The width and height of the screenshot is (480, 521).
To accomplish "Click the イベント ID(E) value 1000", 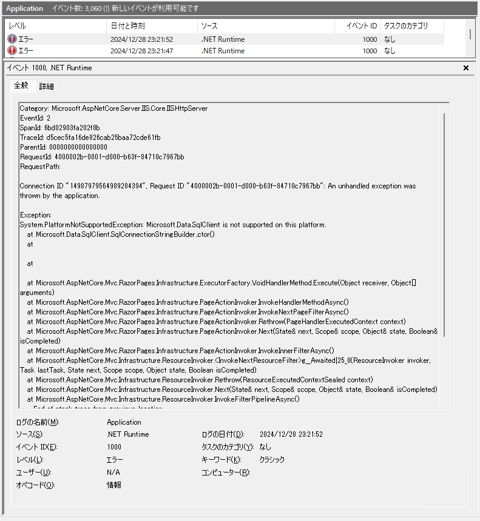I will [x=114, y=447].
